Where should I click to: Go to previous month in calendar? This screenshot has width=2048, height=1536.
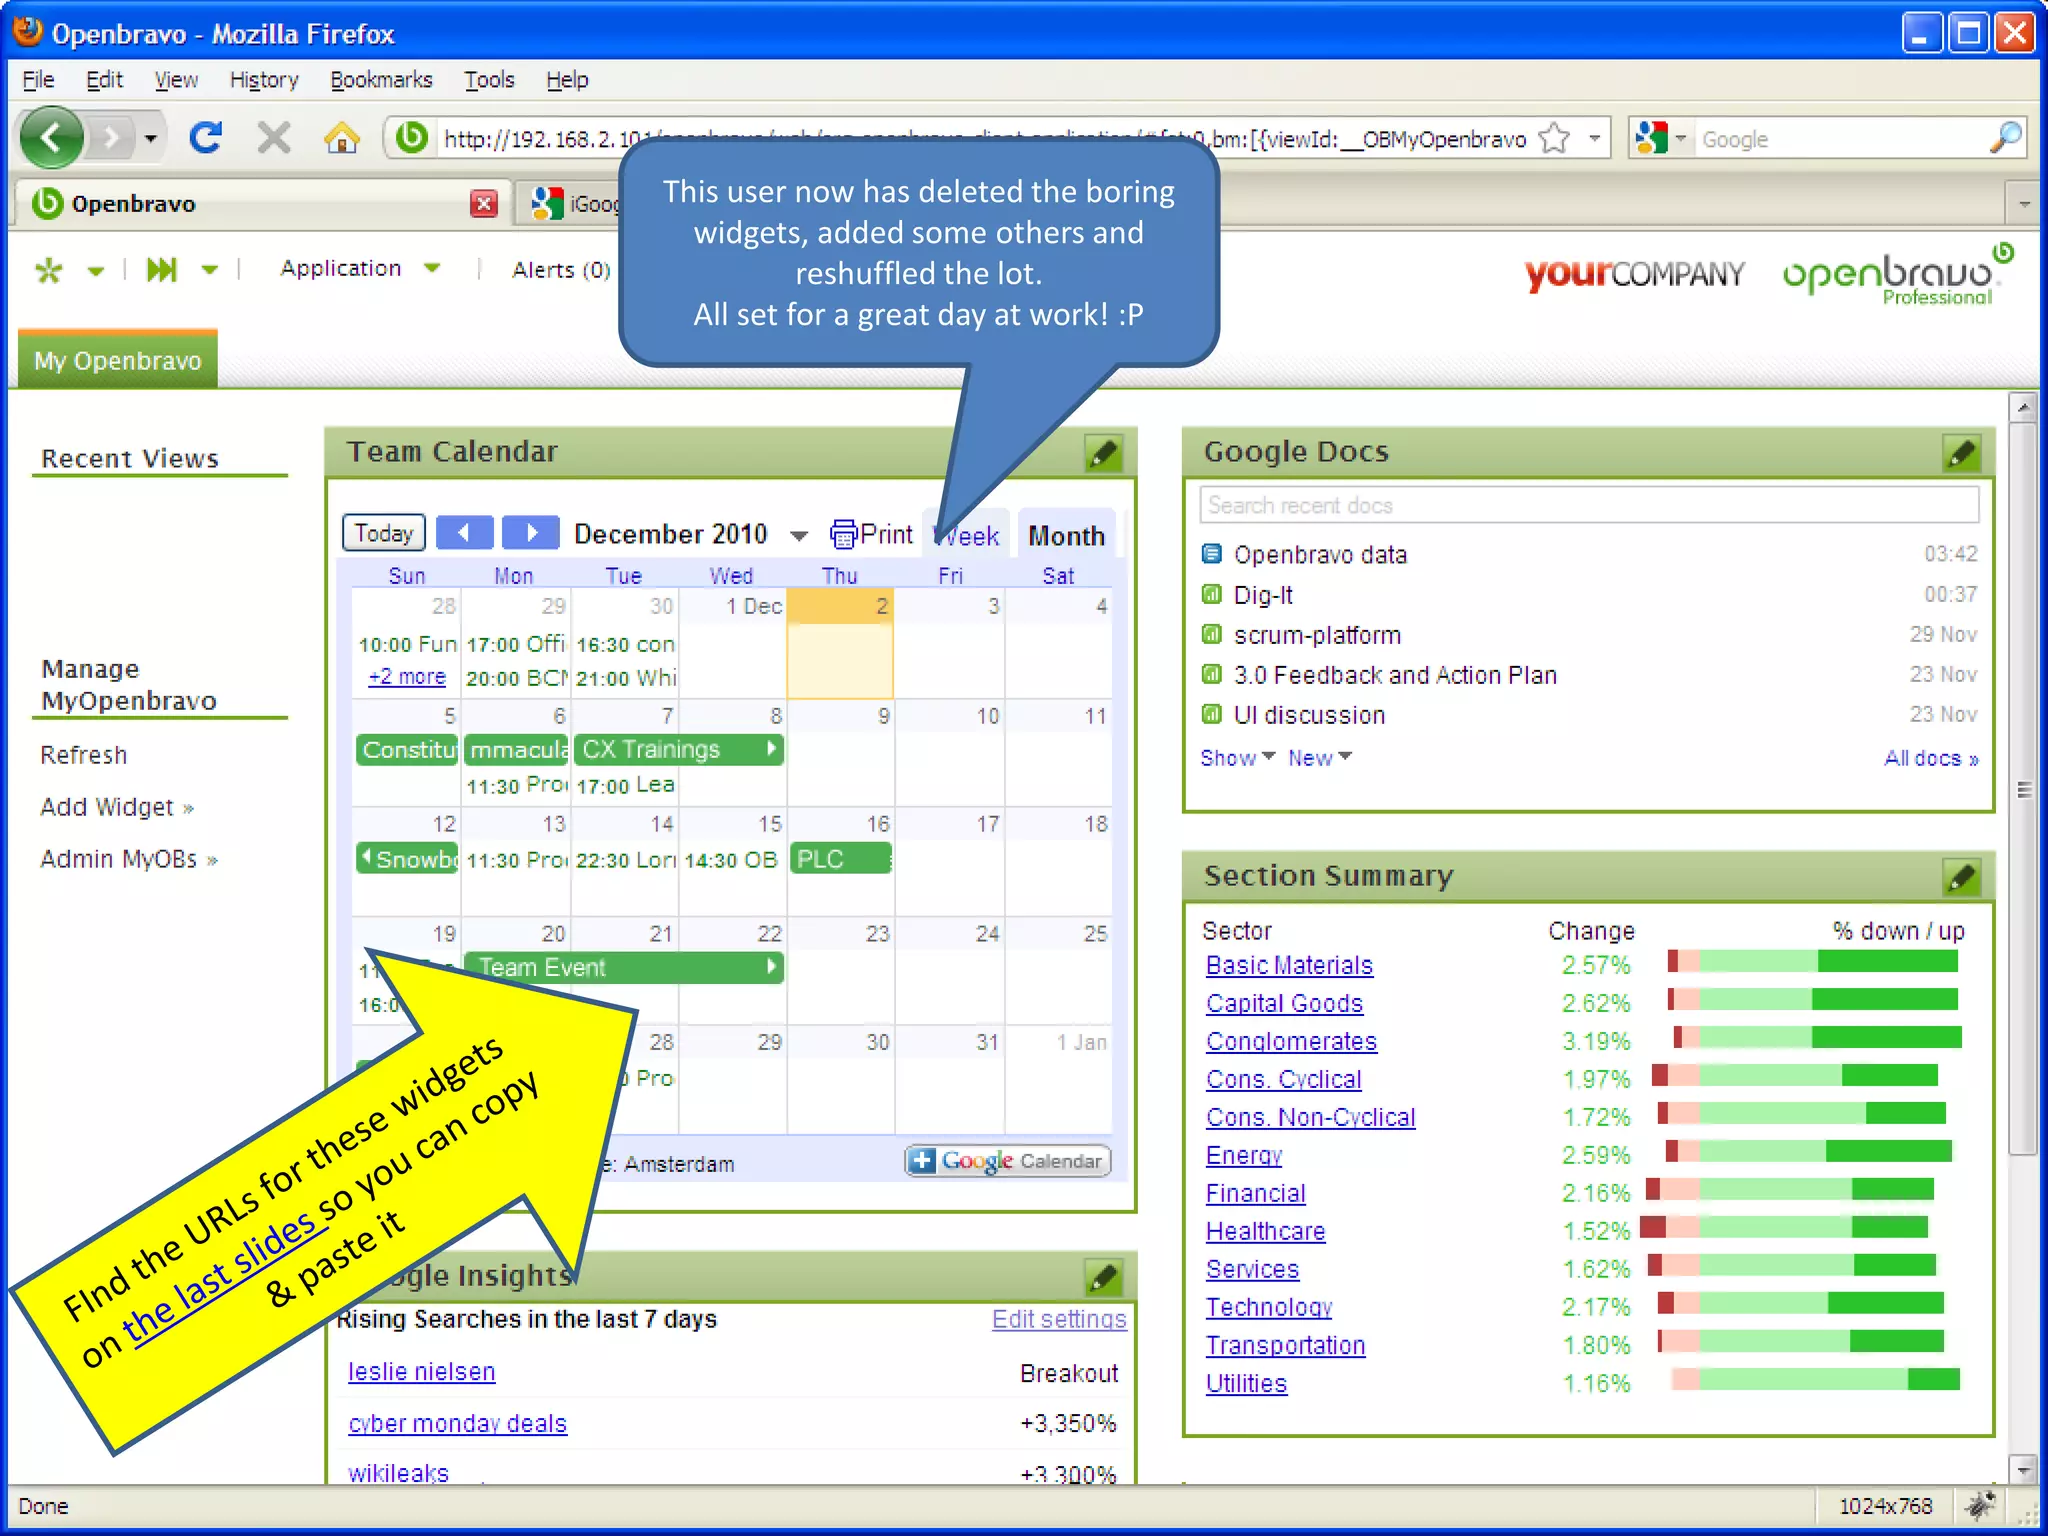tap(465, 533)
